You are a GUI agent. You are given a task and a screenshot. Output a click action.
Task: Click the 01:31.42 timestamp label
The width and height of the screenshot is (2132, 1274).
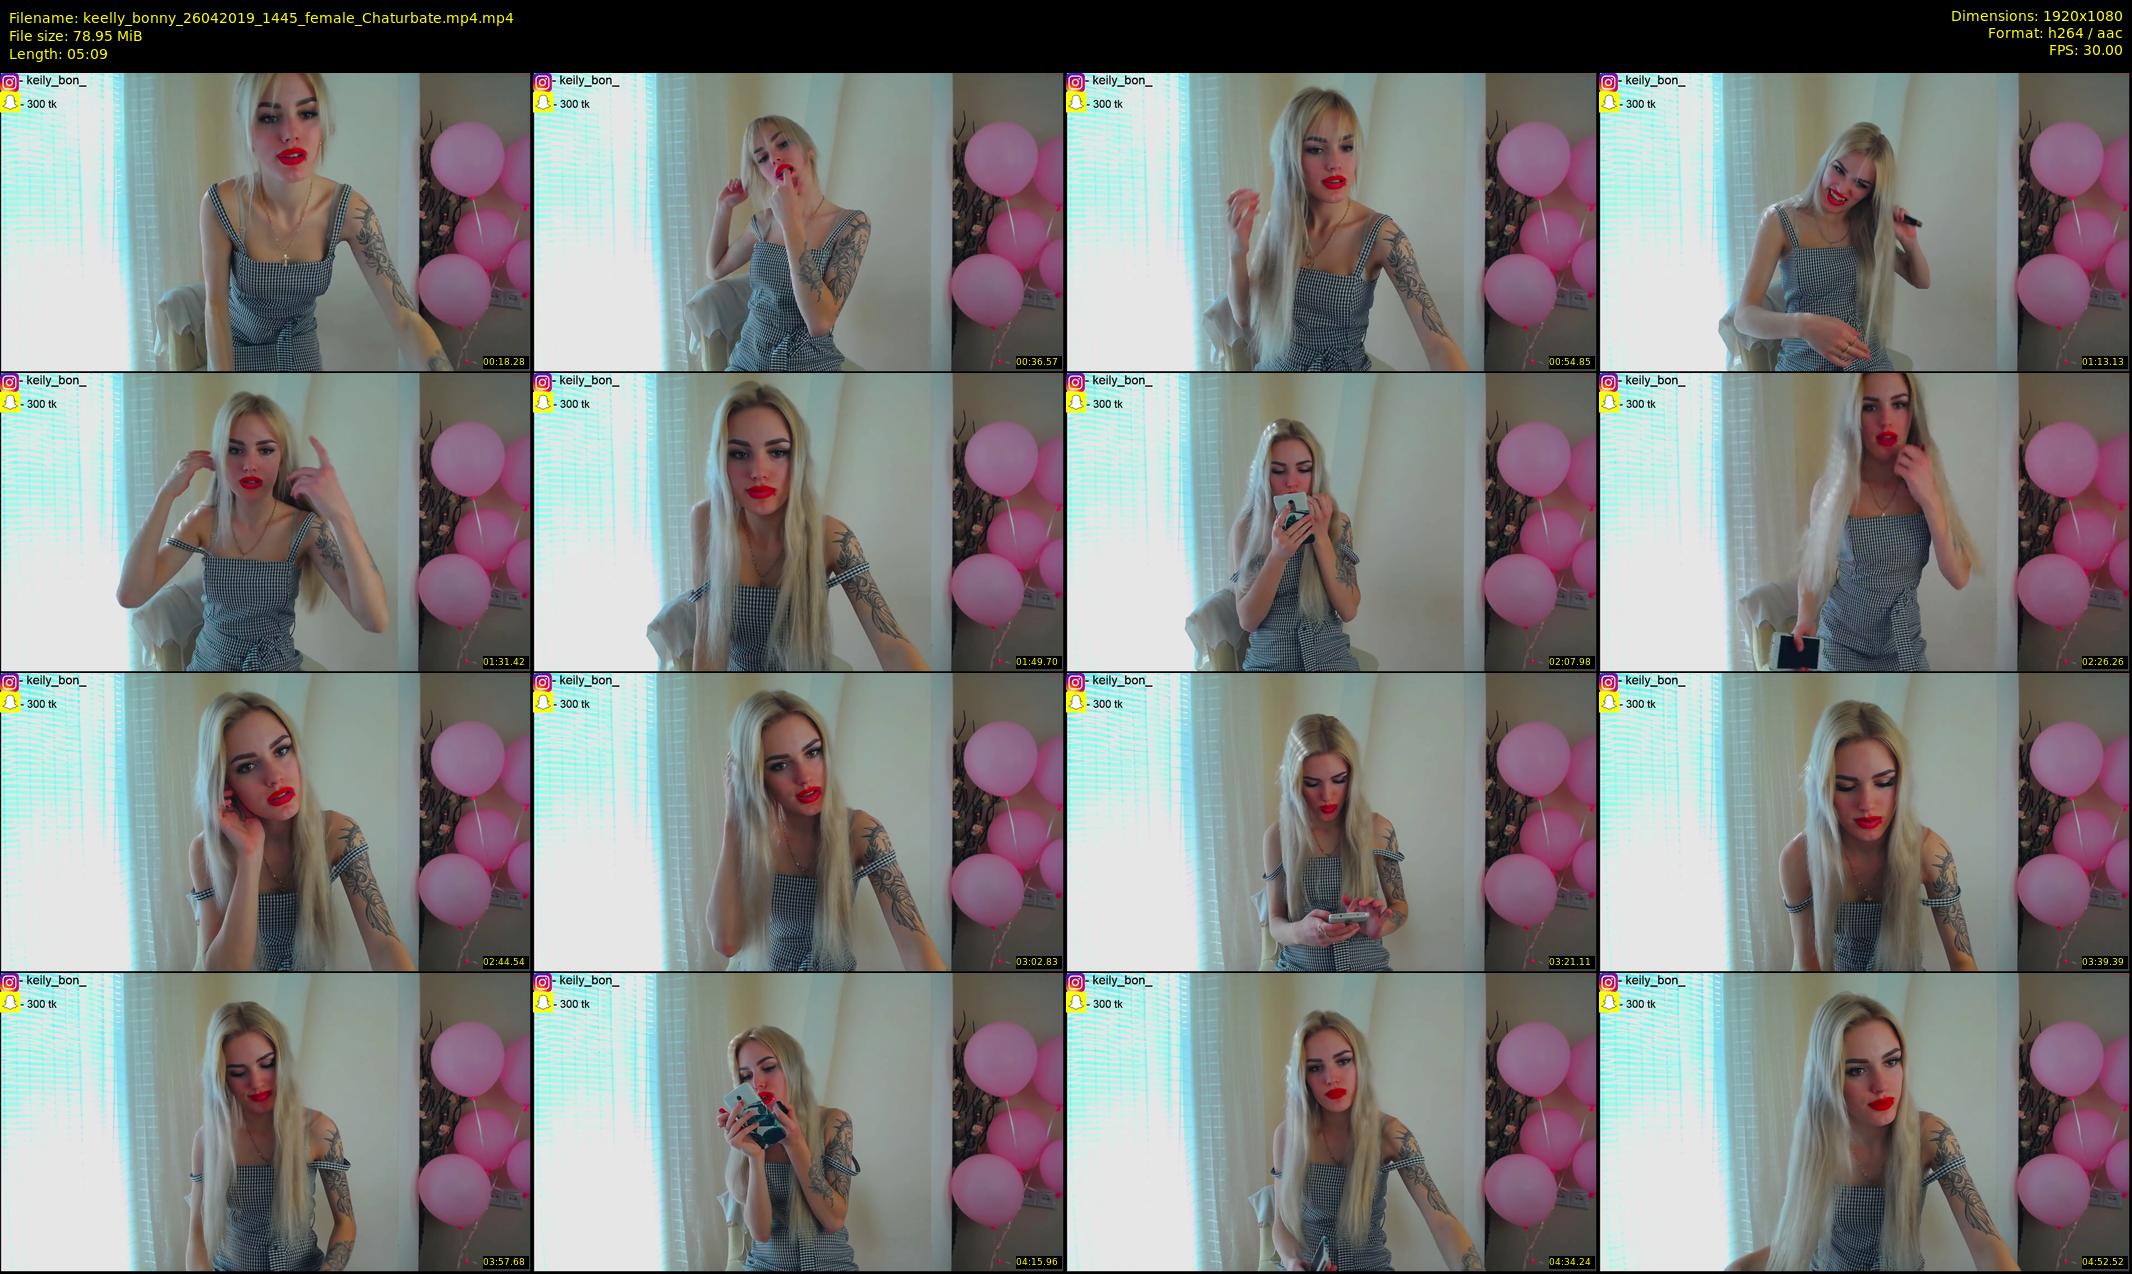click(504, 662)
